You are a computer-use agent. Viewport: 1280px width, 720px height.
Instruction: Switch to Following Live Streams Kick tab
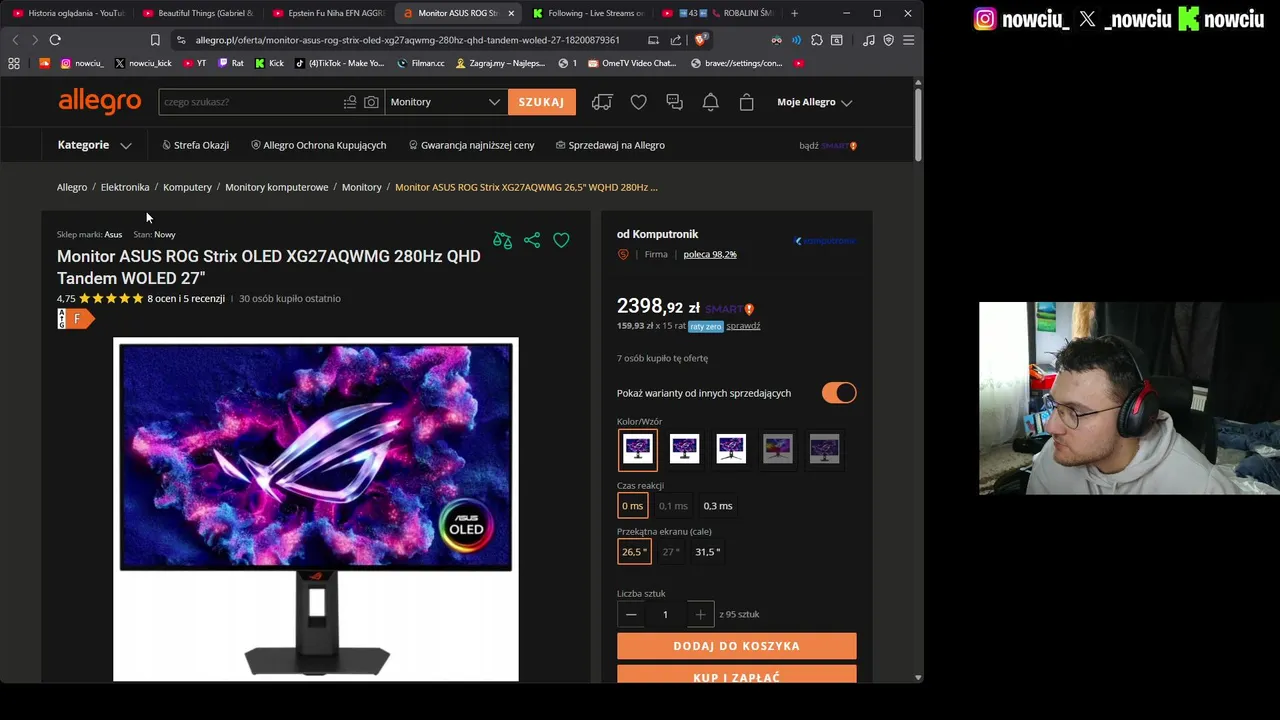point(588,13)
